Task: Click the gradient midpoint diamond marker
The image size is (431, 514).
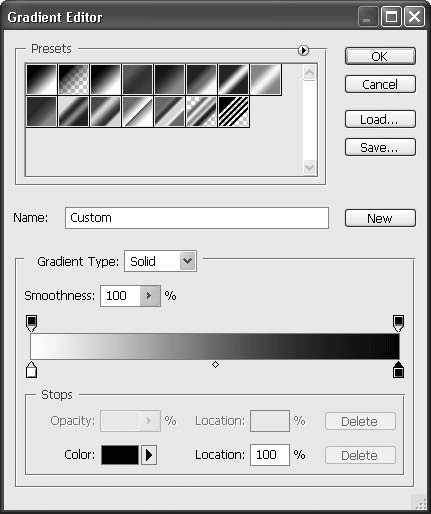Action: click(x=215, y=365)
